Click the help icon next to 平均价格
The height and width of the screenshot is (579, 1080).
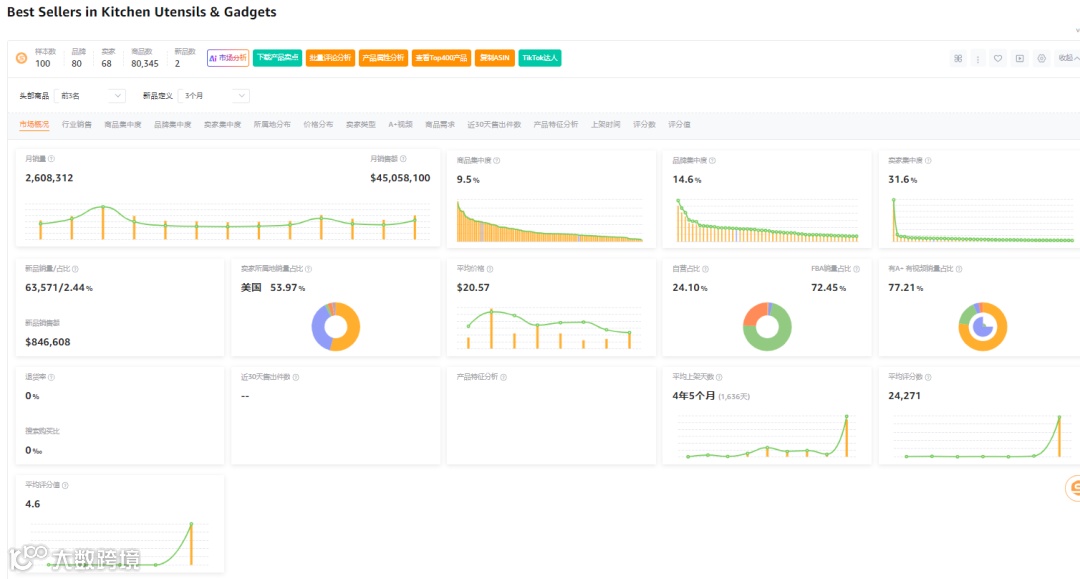[490, 269]
